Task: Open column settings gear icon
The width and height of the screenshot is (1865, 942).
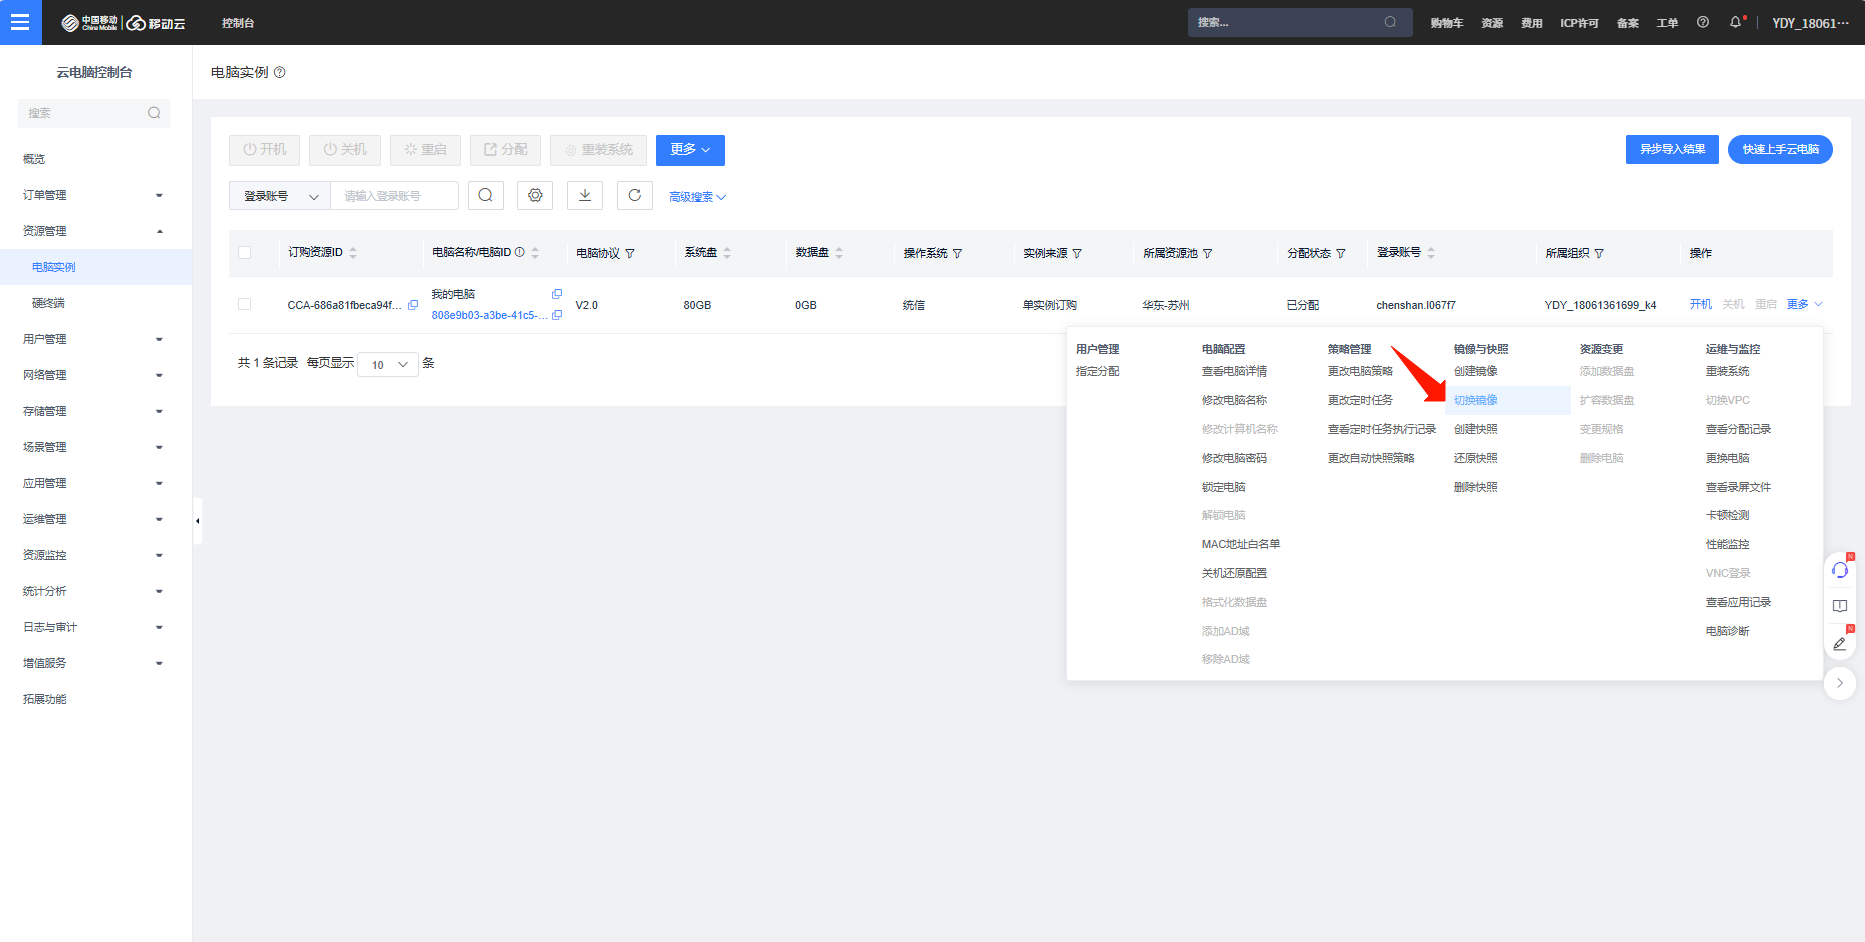Action: tap(535, 195)
